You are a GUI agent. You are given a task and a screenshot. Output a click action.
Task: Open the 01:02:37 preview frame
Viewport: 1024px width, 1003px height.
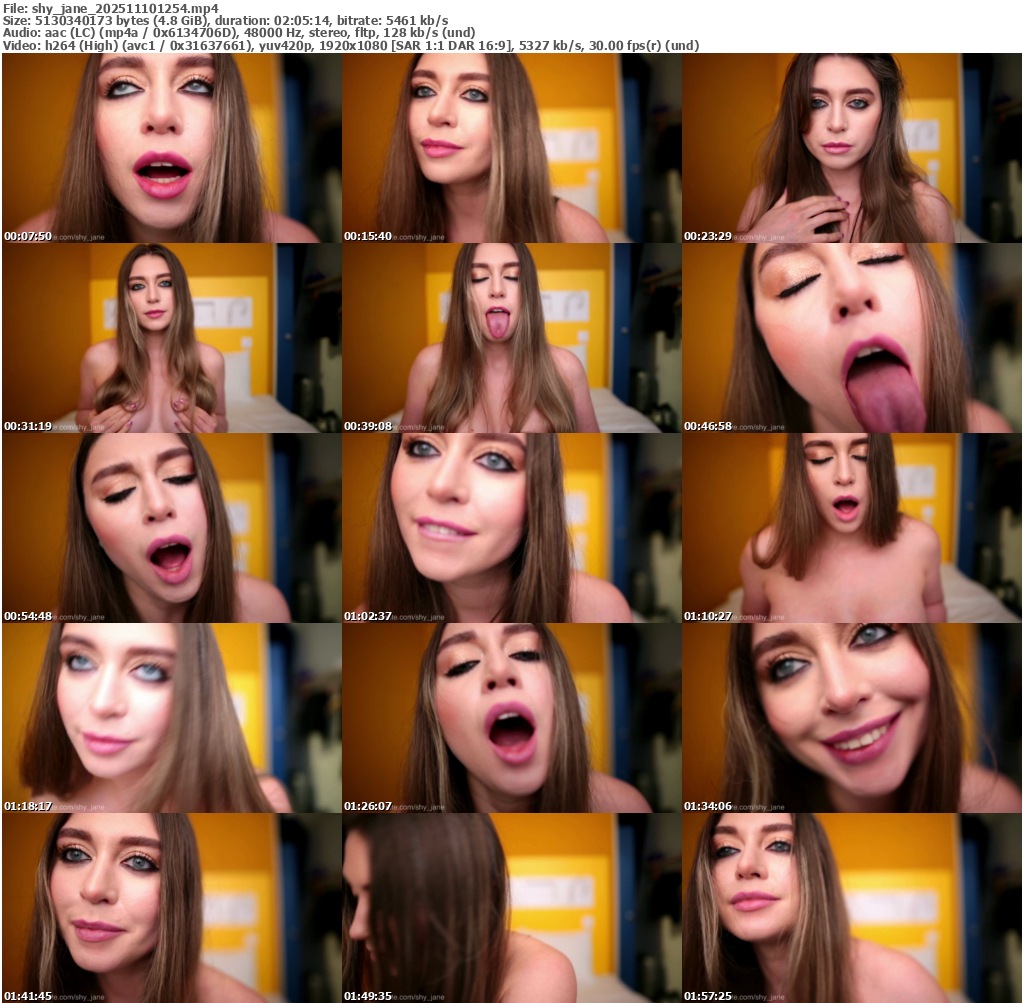click(x=511, y=528)
